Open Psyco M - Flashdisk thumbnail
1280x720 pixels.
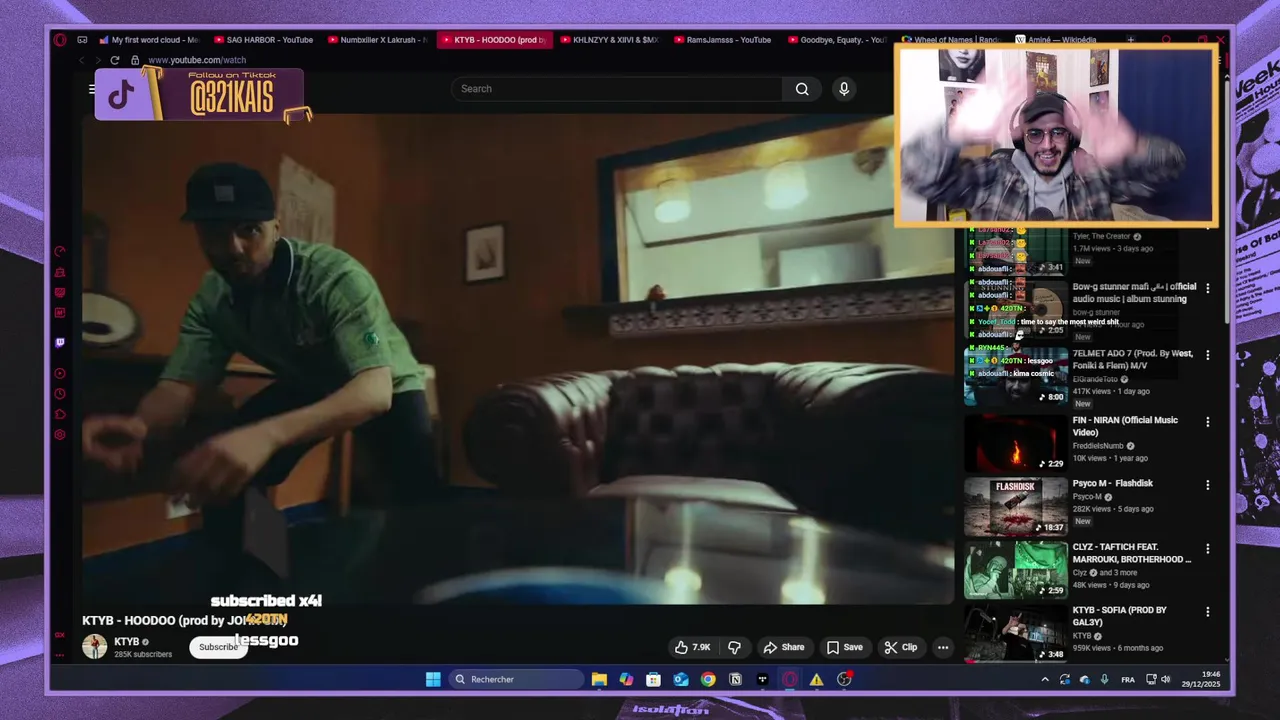pos(1016,506)
